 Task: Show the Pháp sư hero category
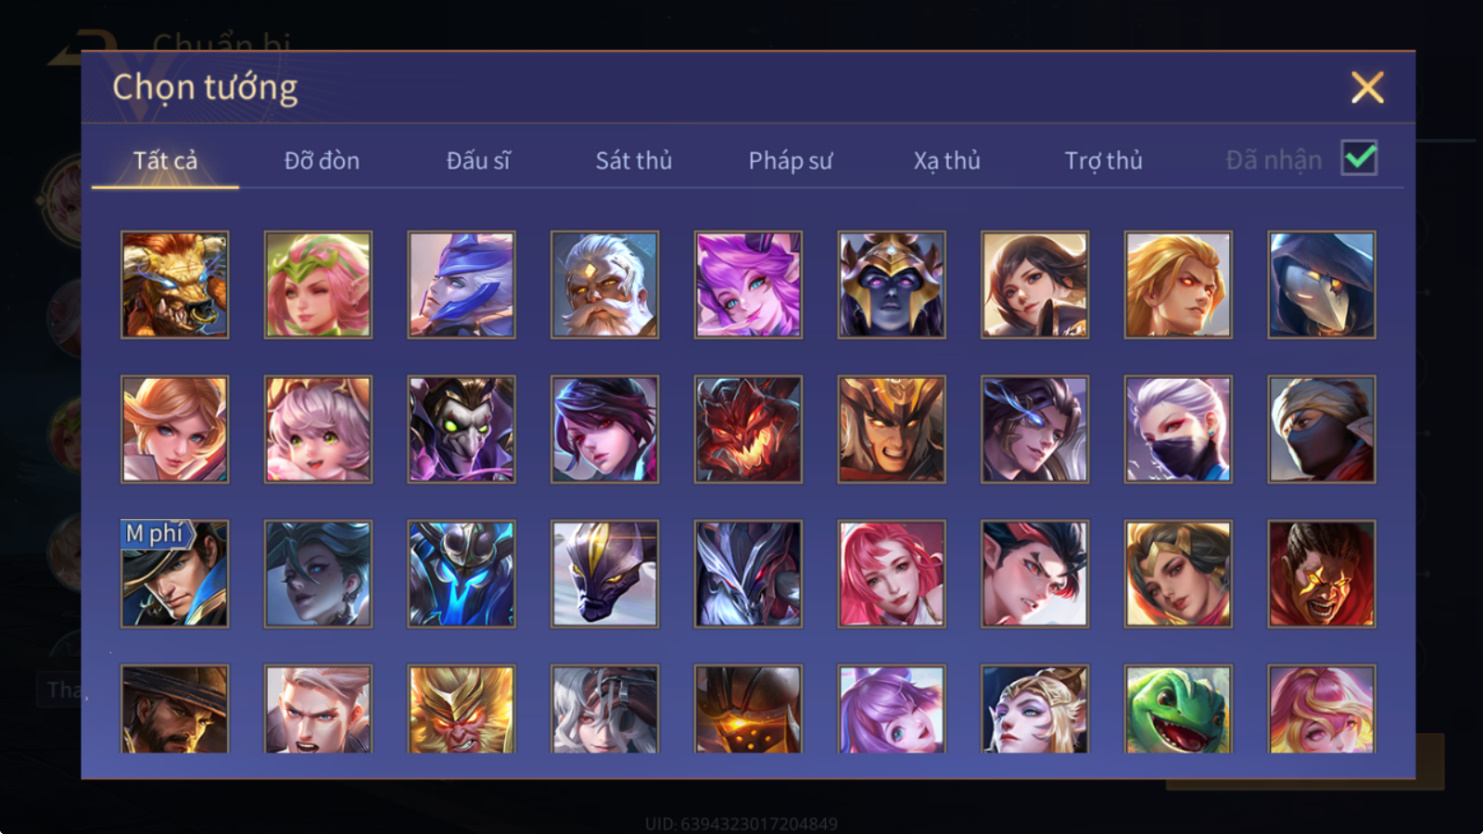click(x=790, y=160)
